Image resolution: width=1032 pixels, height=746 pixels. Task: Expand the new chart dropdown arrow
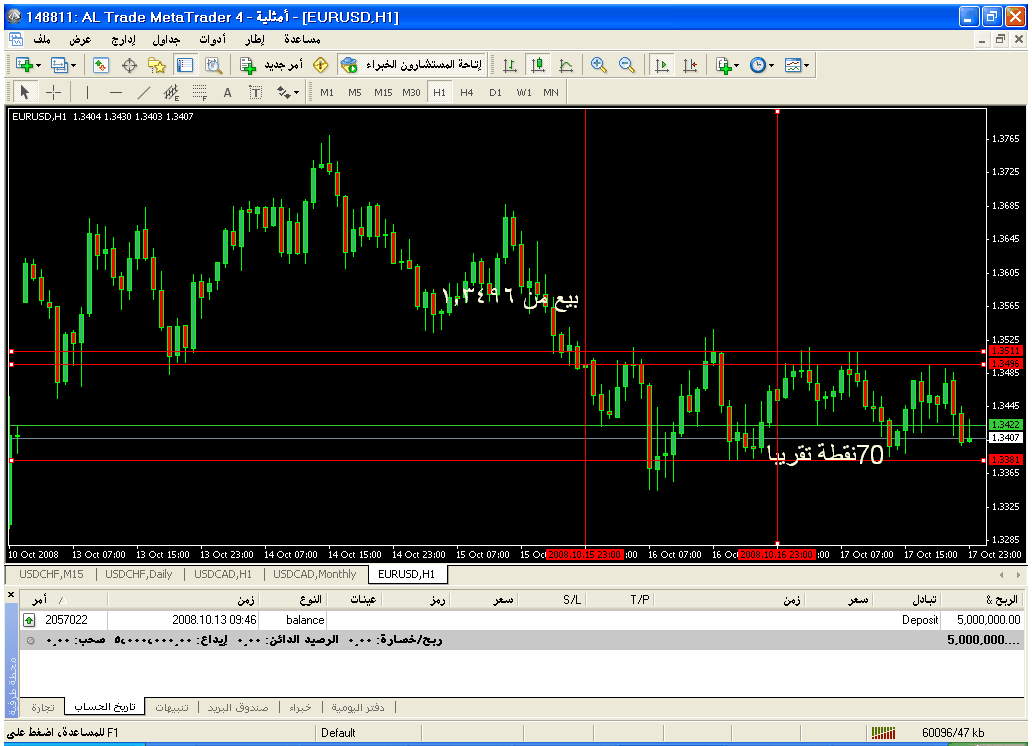(38, 65)
